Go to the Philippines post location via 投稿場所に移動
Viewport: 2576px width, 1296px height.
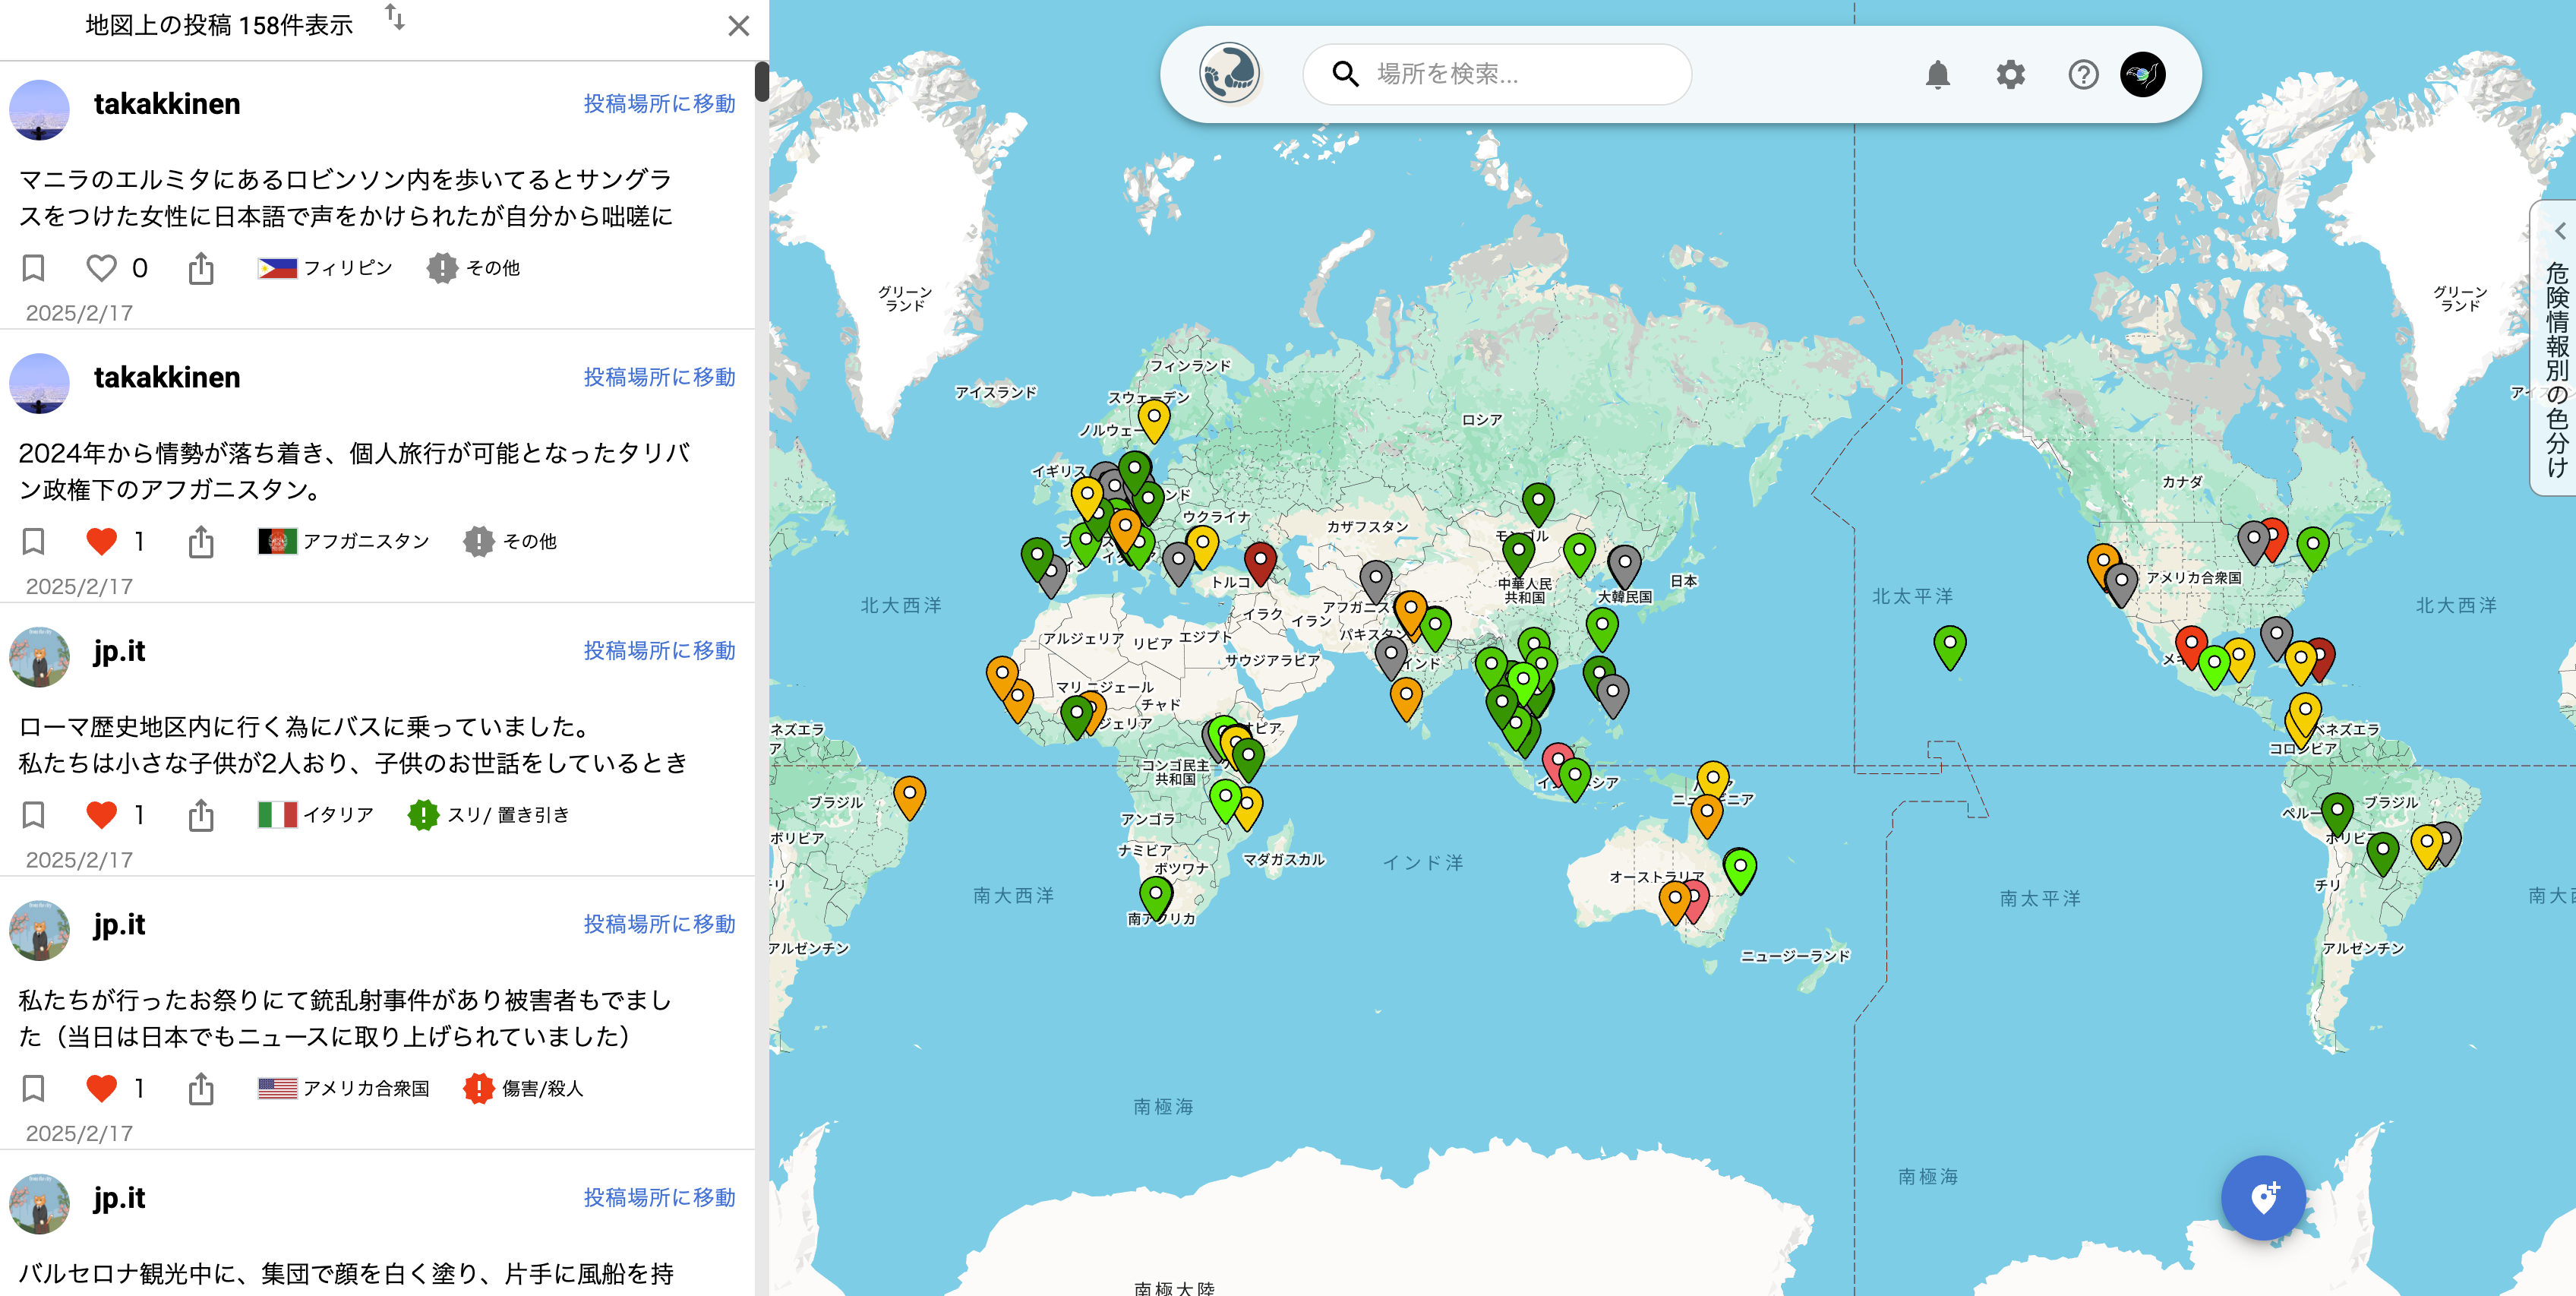(659, 103)
